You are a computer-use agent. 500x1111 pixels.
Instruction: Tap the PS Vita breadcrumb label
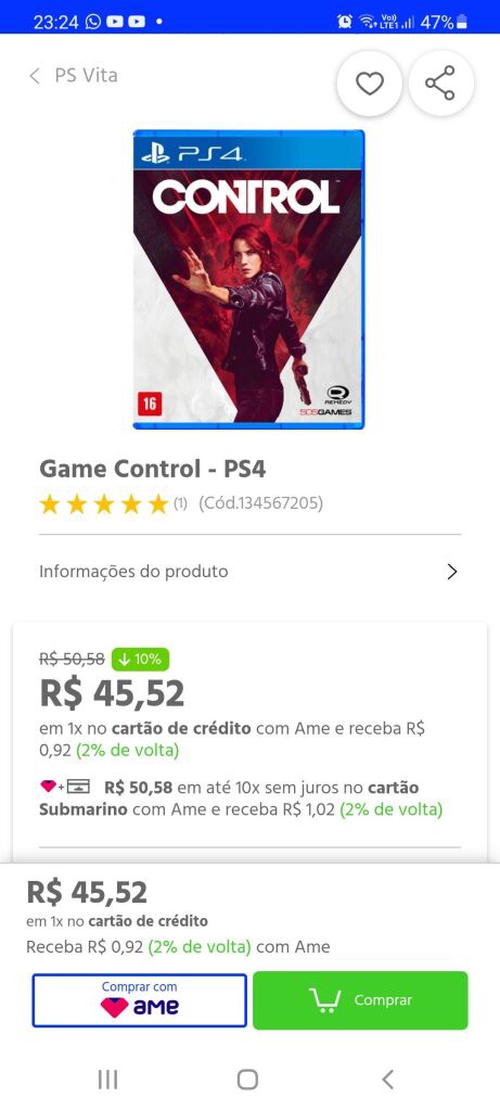point(86,76)
